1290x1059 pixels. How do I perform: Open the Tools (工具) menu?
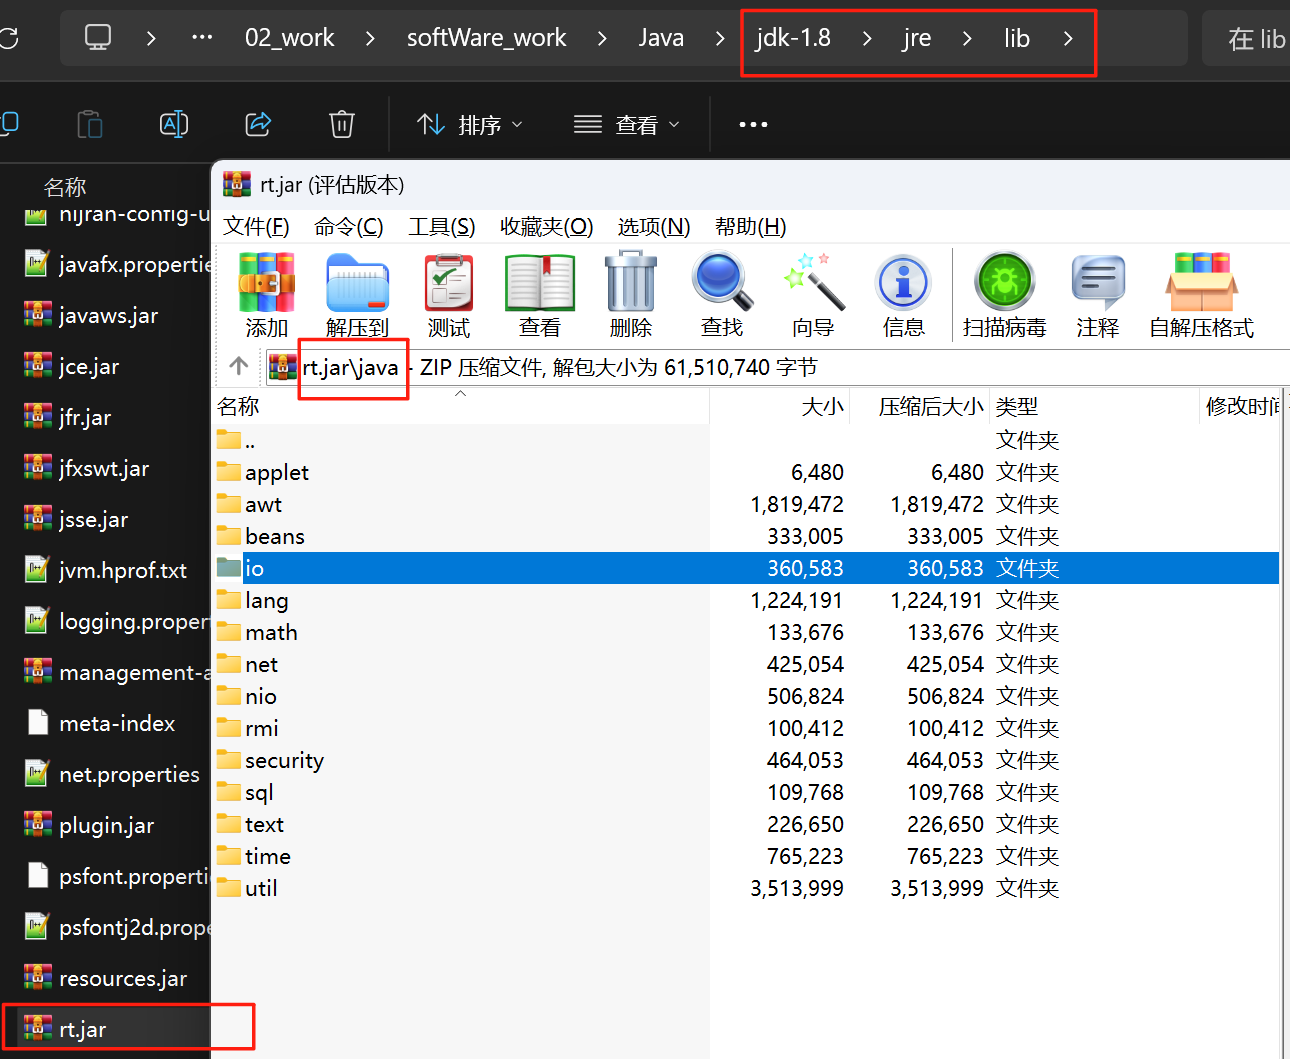click(x=441, y=226)
